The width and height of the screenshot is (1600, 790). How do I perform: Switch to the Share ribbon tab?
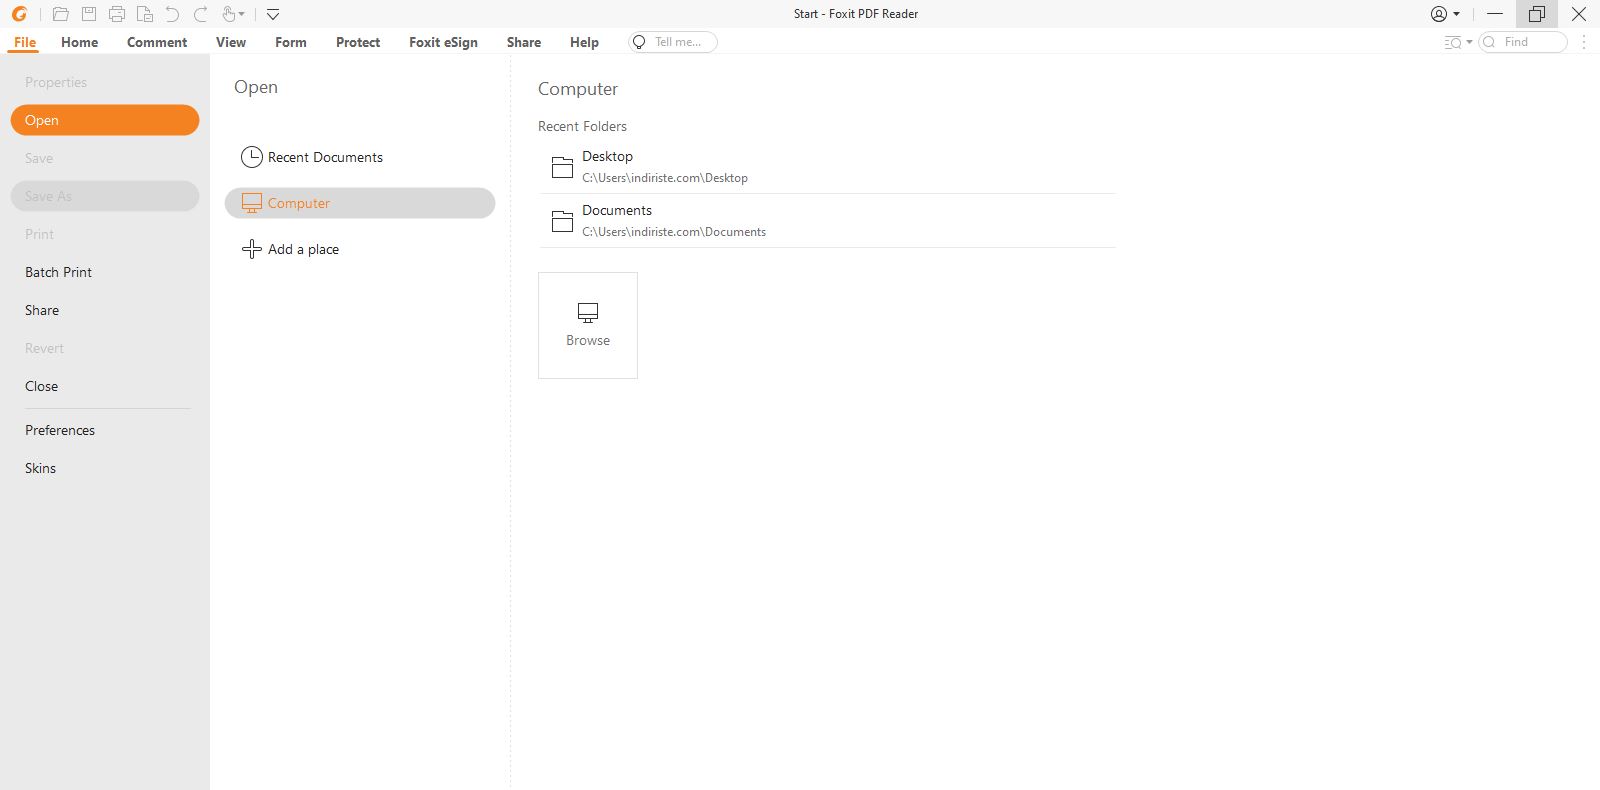click(x=524, y=42)
